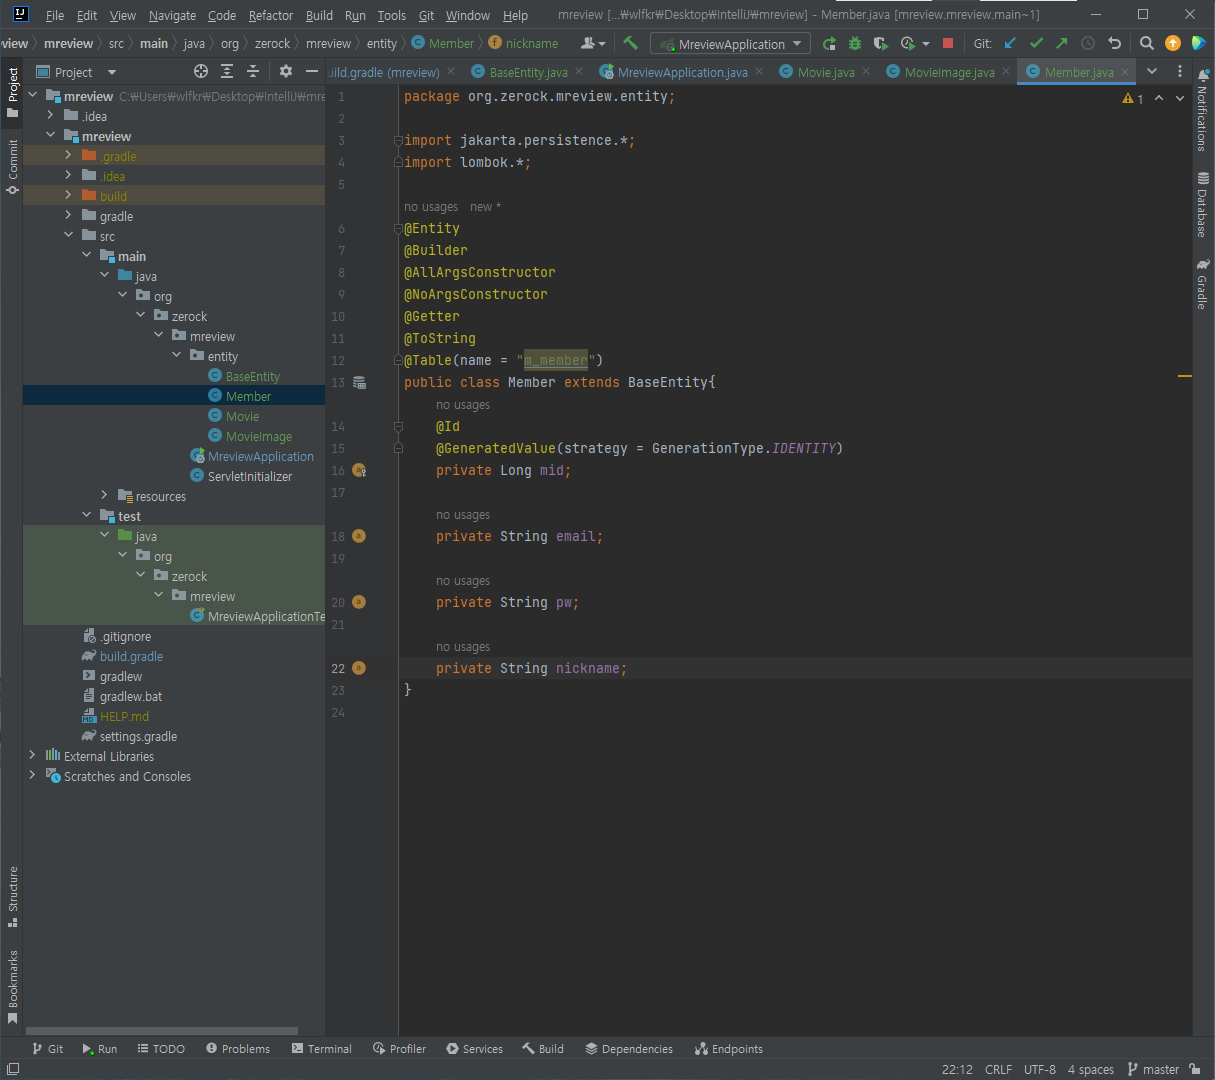Open the Refactor menu
The height and width of the screenshot is (1080, 1215).
271,15
